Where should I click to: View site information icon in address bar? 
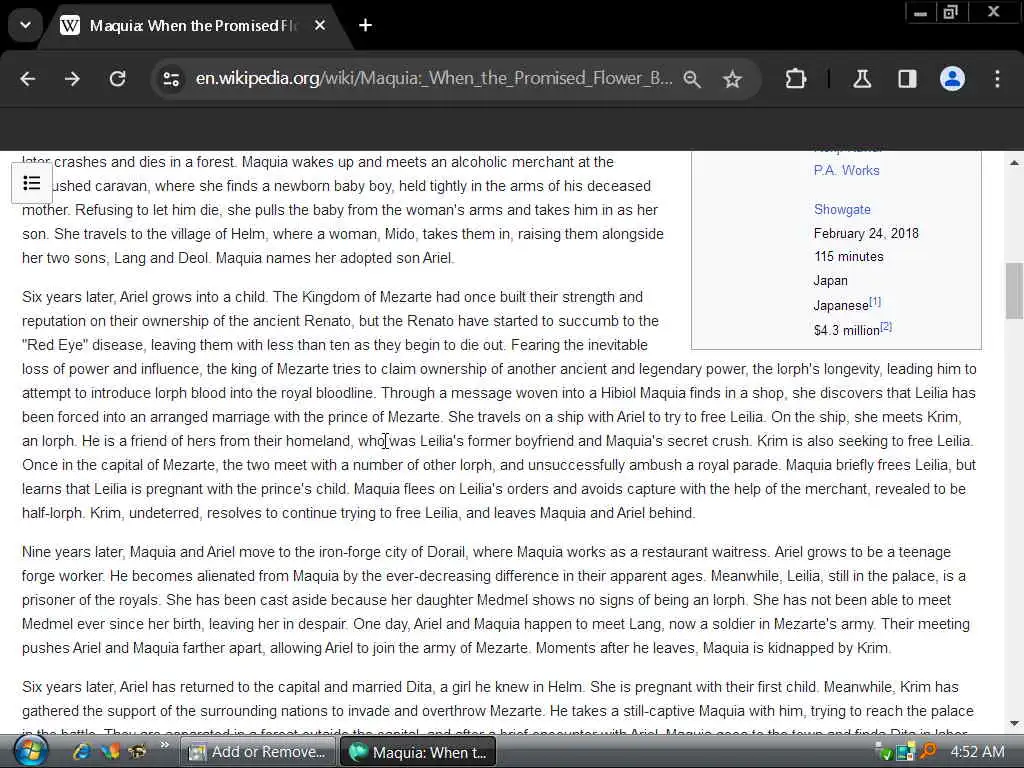[171, 79]
